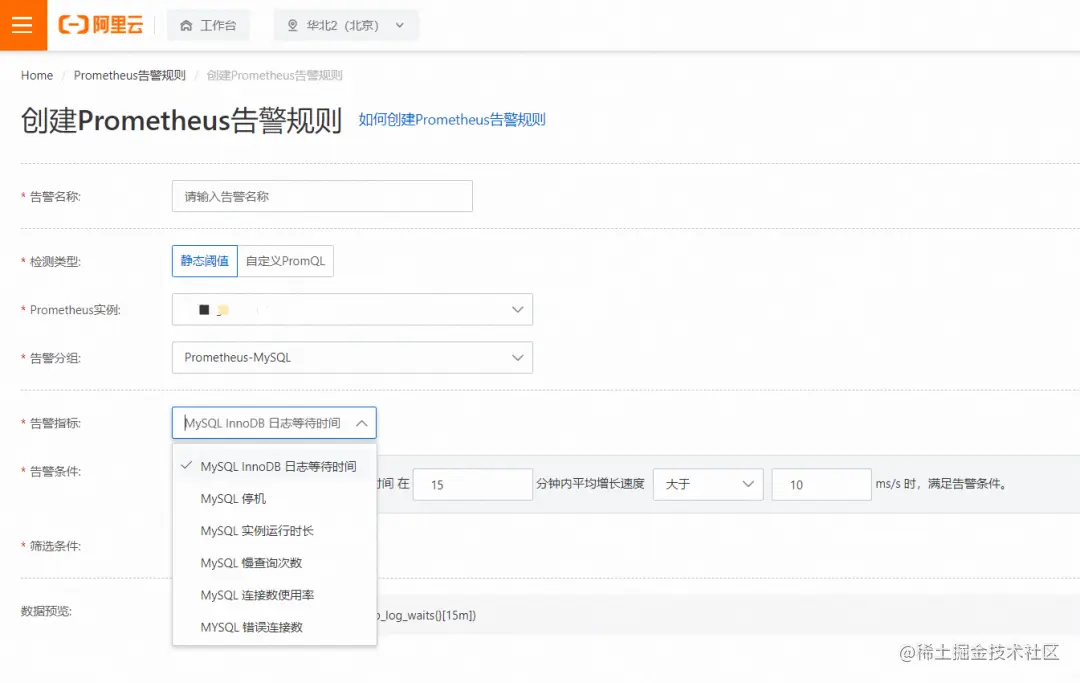Select MYSQL 错误连接数 metric
1080x683 pixels.
274,627
